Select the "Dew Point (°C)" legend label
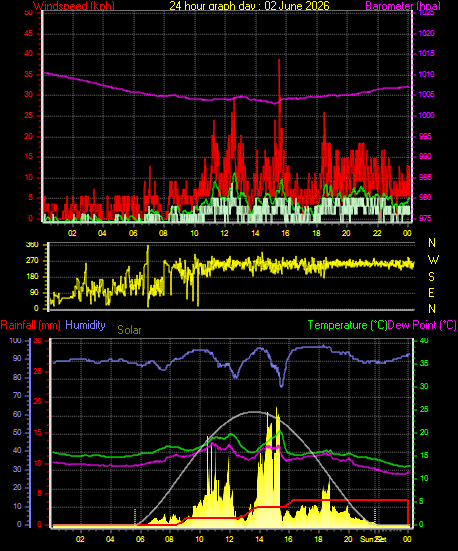Viewport: 458px width, 551px height. [x=422, y=325]
